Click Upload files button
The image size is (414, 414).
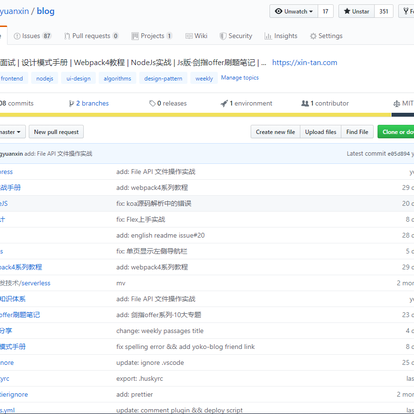click(x=321, y=132)
